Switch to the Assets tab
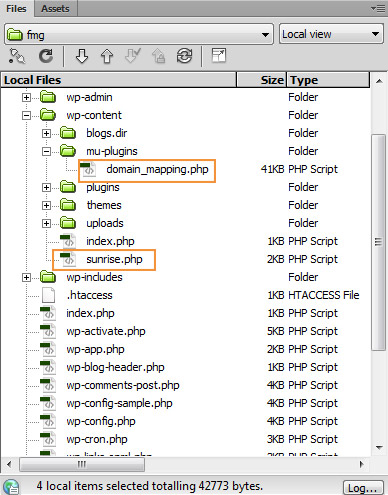This screenshot has height=495, width=388. point(55,9)
